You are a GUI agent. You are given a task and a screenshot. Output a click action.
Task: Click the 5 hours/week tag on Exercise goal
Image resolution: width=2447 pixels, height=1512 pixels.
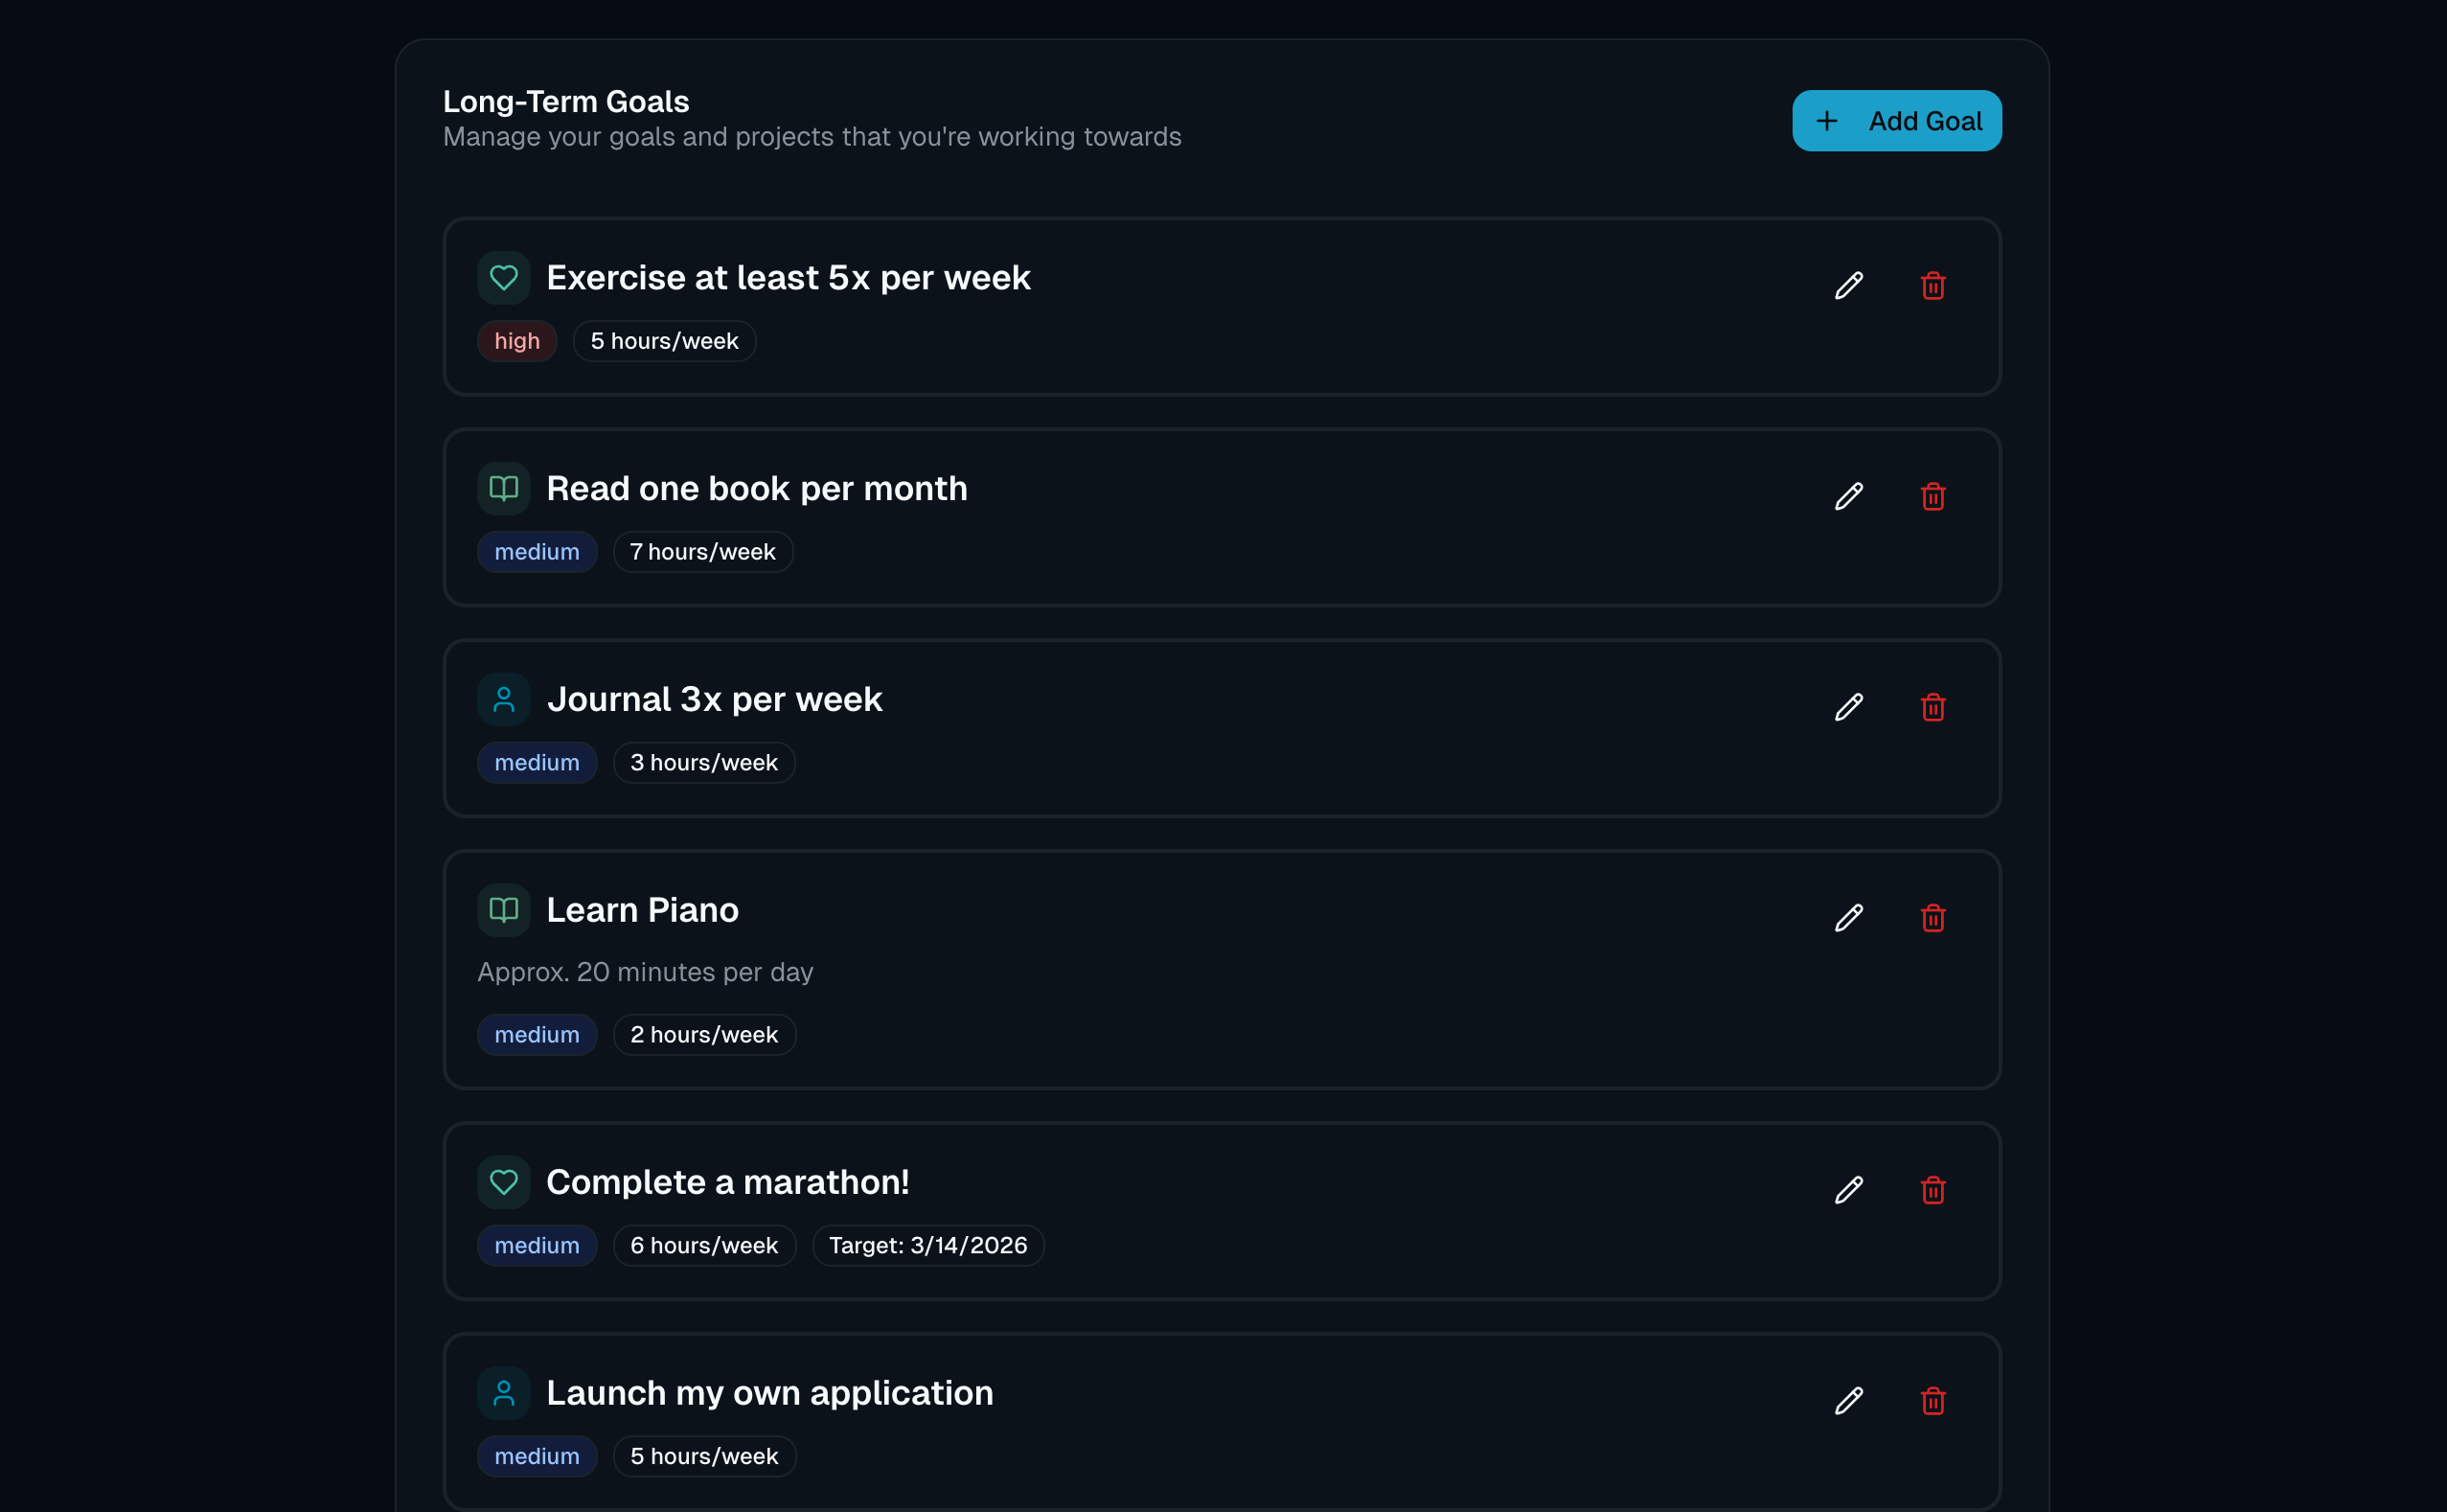click(x=664, y=341)
